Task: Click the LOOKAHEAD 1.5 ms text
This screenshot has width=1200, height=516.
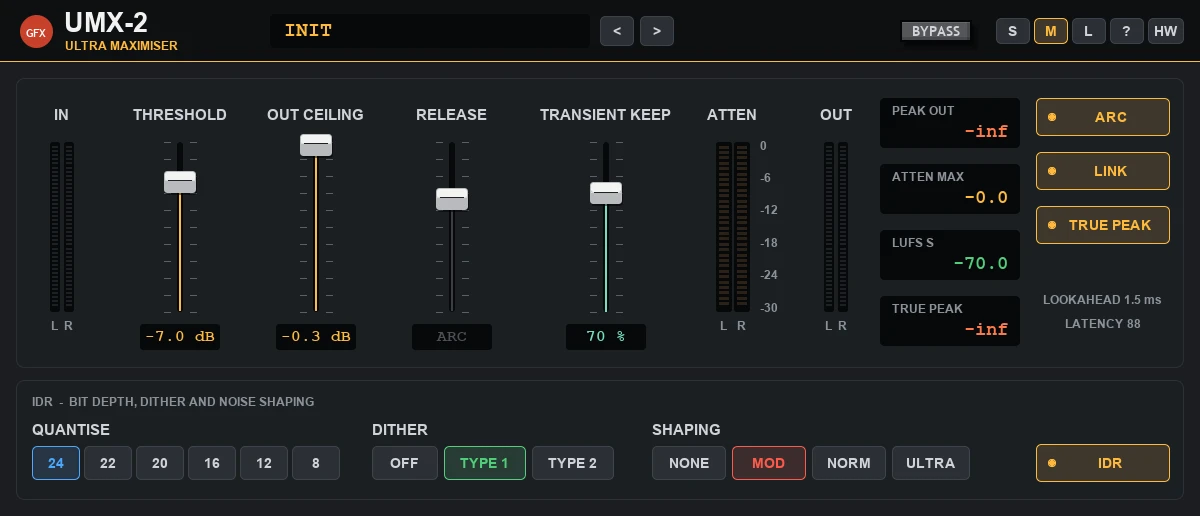Action: (x=1102, y=300)
